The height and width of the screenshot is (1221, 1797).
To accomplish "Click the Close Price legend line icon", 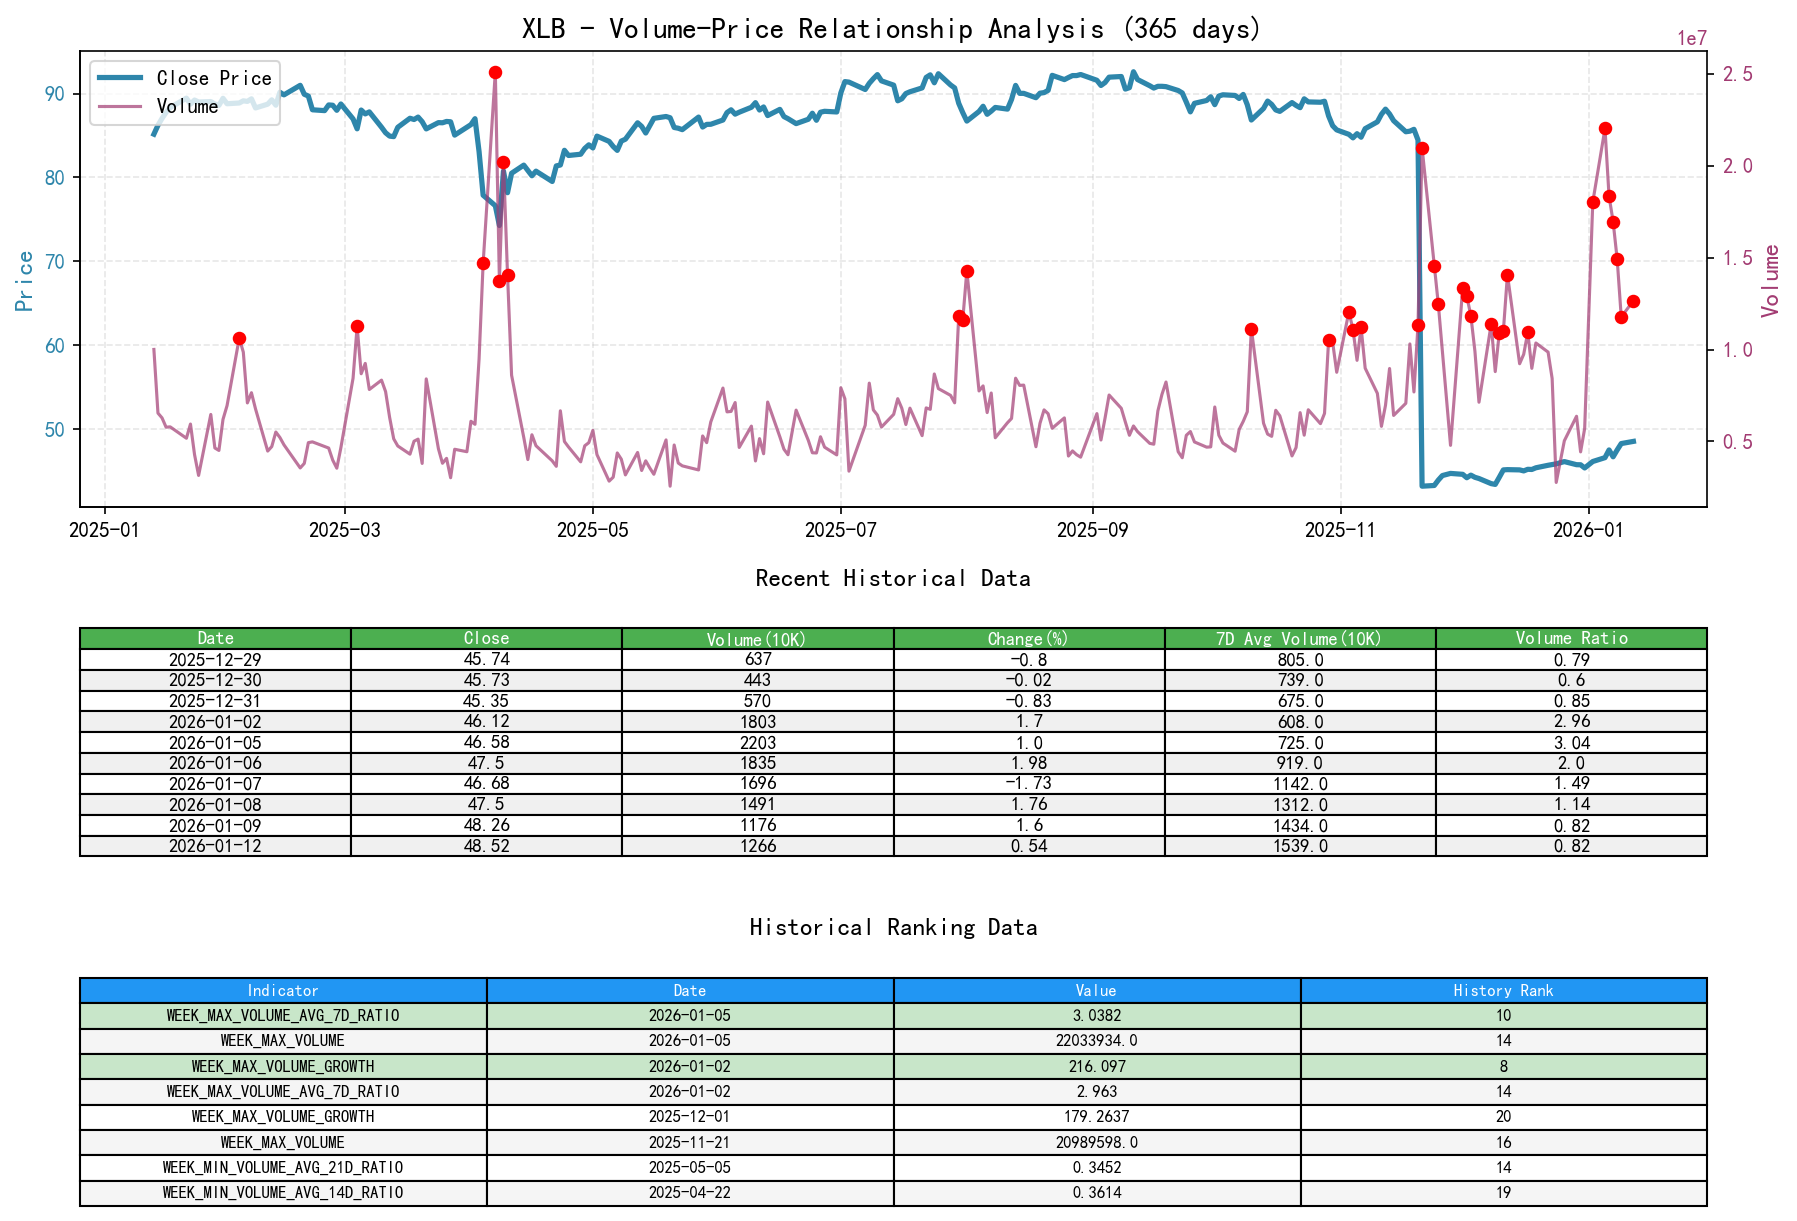I will pyautogui.click(x=119, y=78).
